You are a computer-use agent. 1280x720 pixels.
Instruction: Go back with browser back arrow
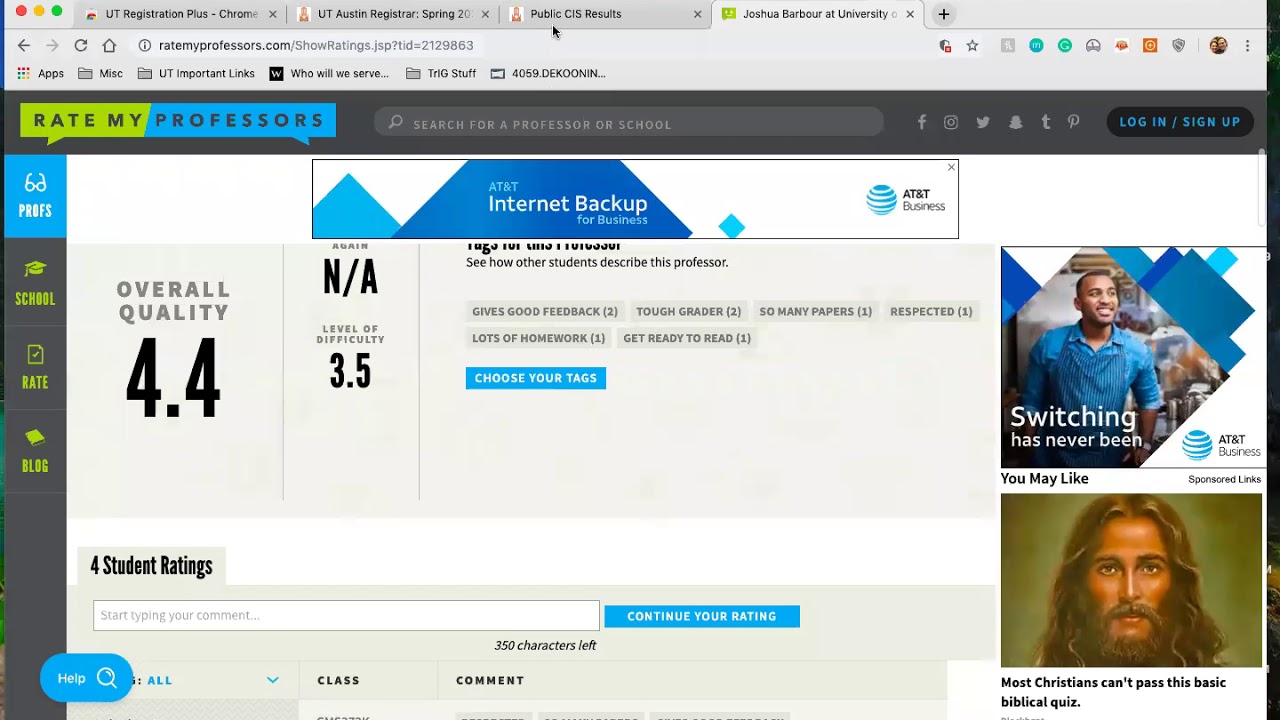tap(24, 45)
